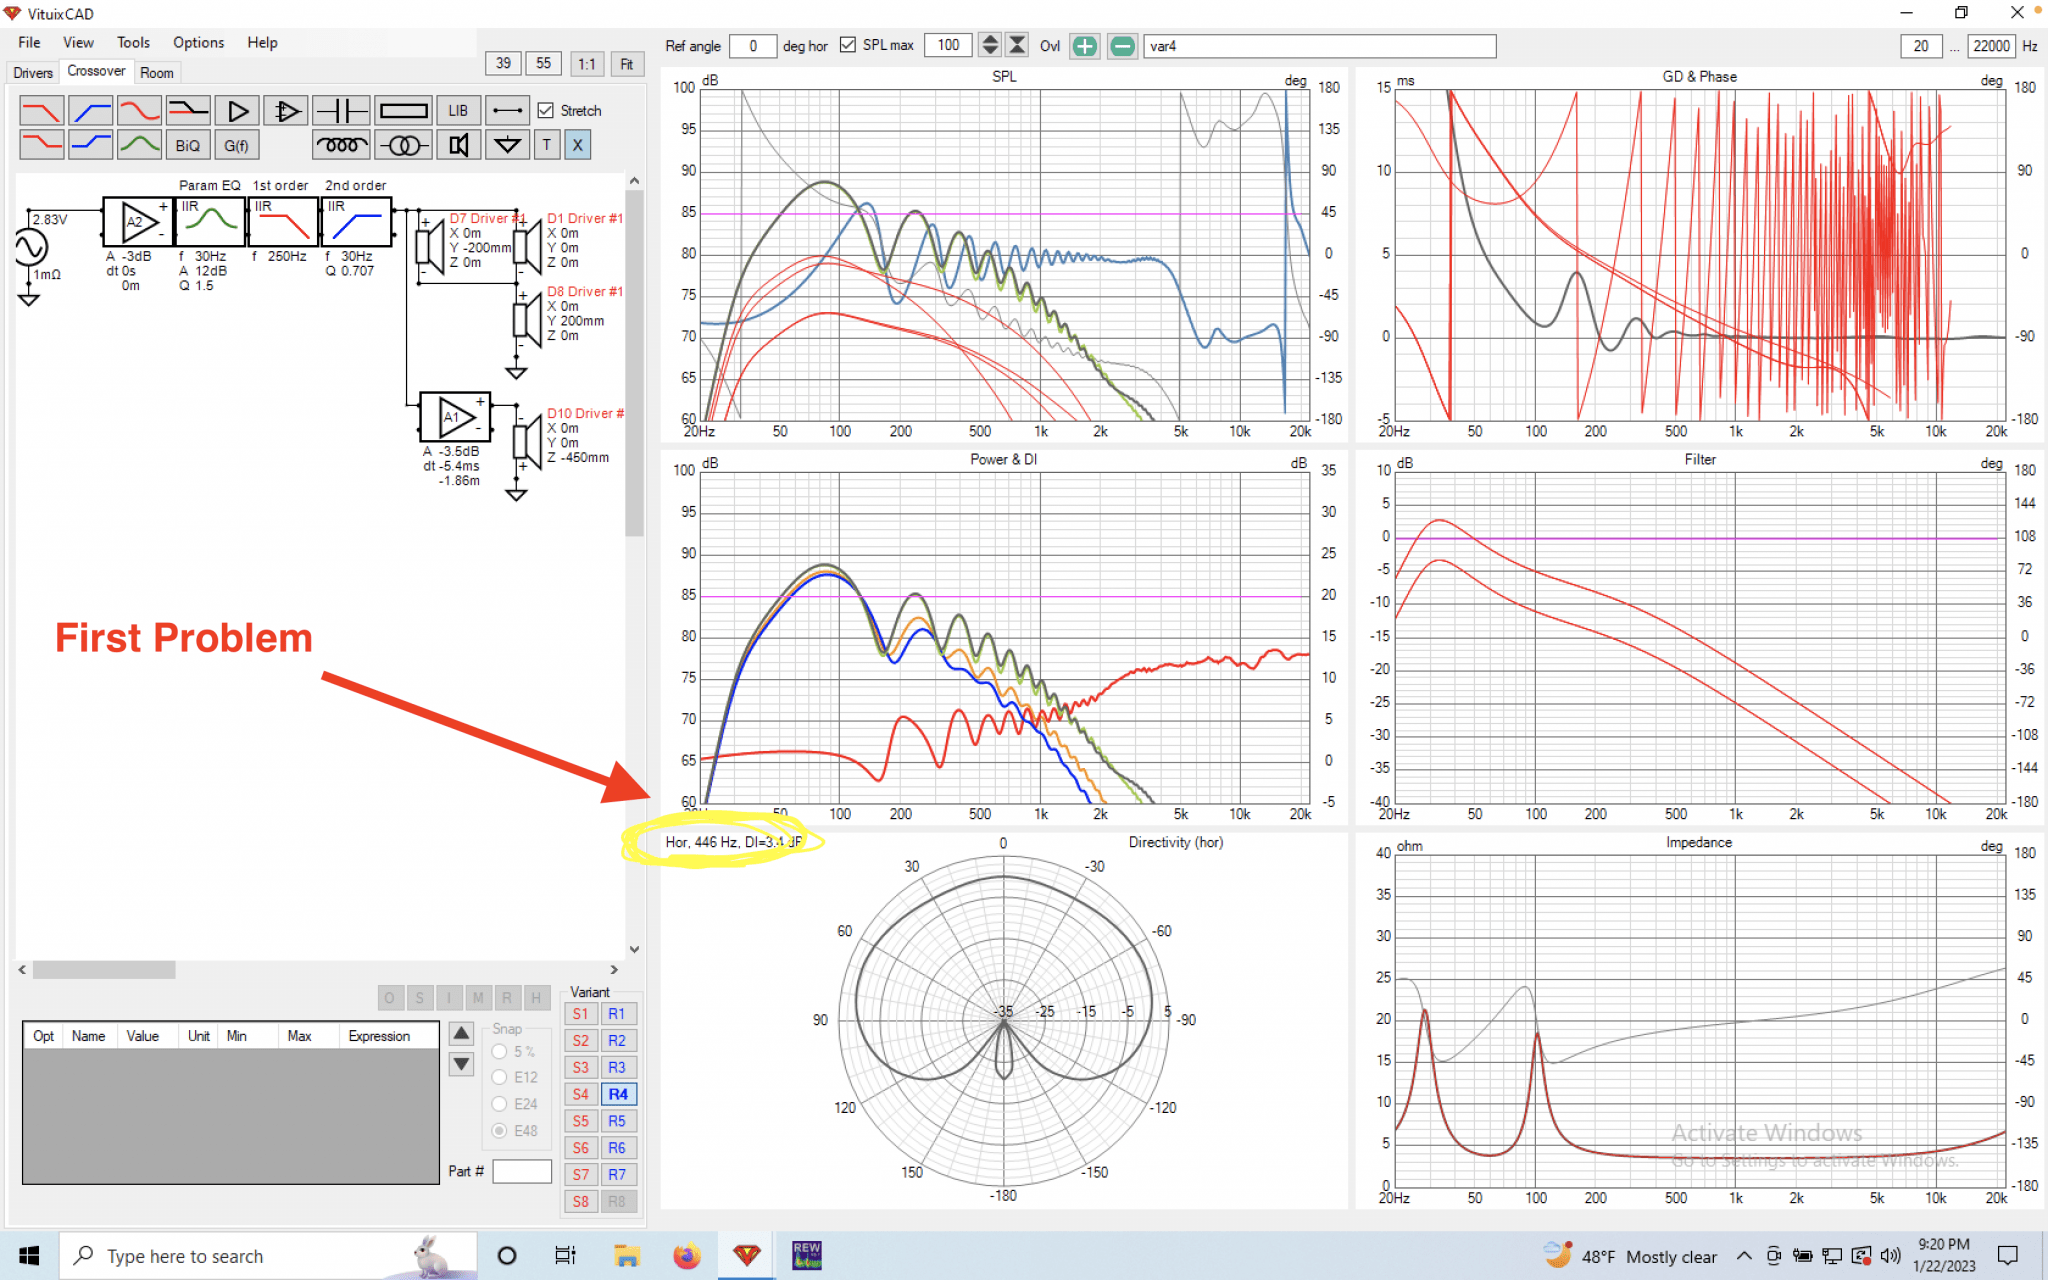Click the Ref angle input field
Screen dimensions: 2048x1280
[x=753, y=45]
